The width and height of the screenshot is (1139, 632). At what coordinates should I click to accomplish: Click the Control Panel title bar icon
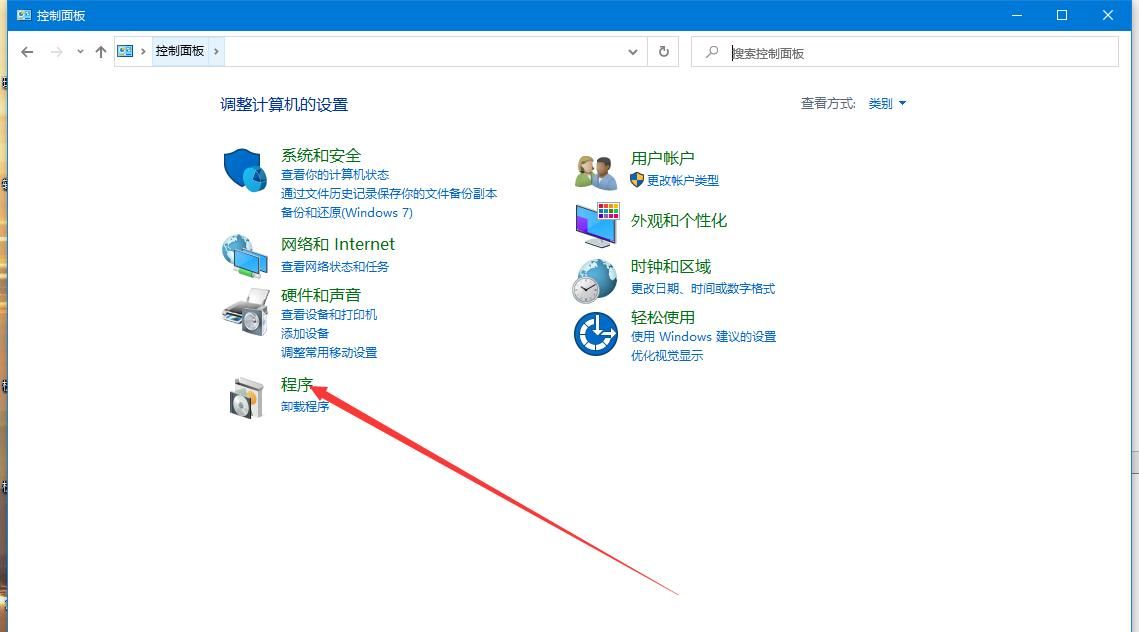(x=23, y=15)
